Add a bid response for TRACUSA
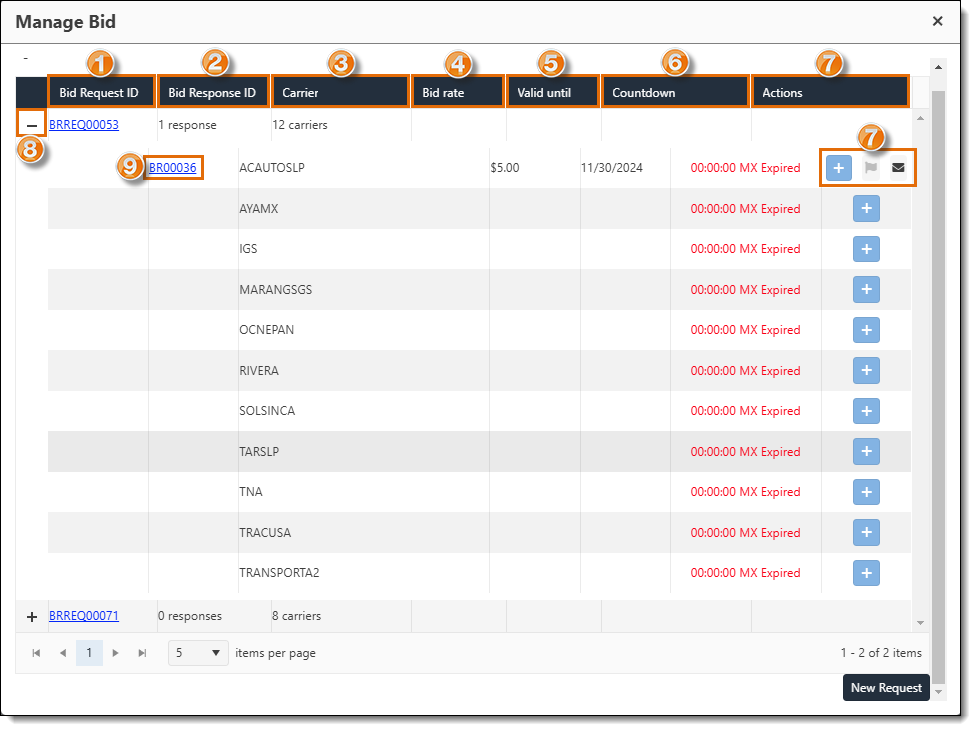976x731 pixels. (866, 532)
